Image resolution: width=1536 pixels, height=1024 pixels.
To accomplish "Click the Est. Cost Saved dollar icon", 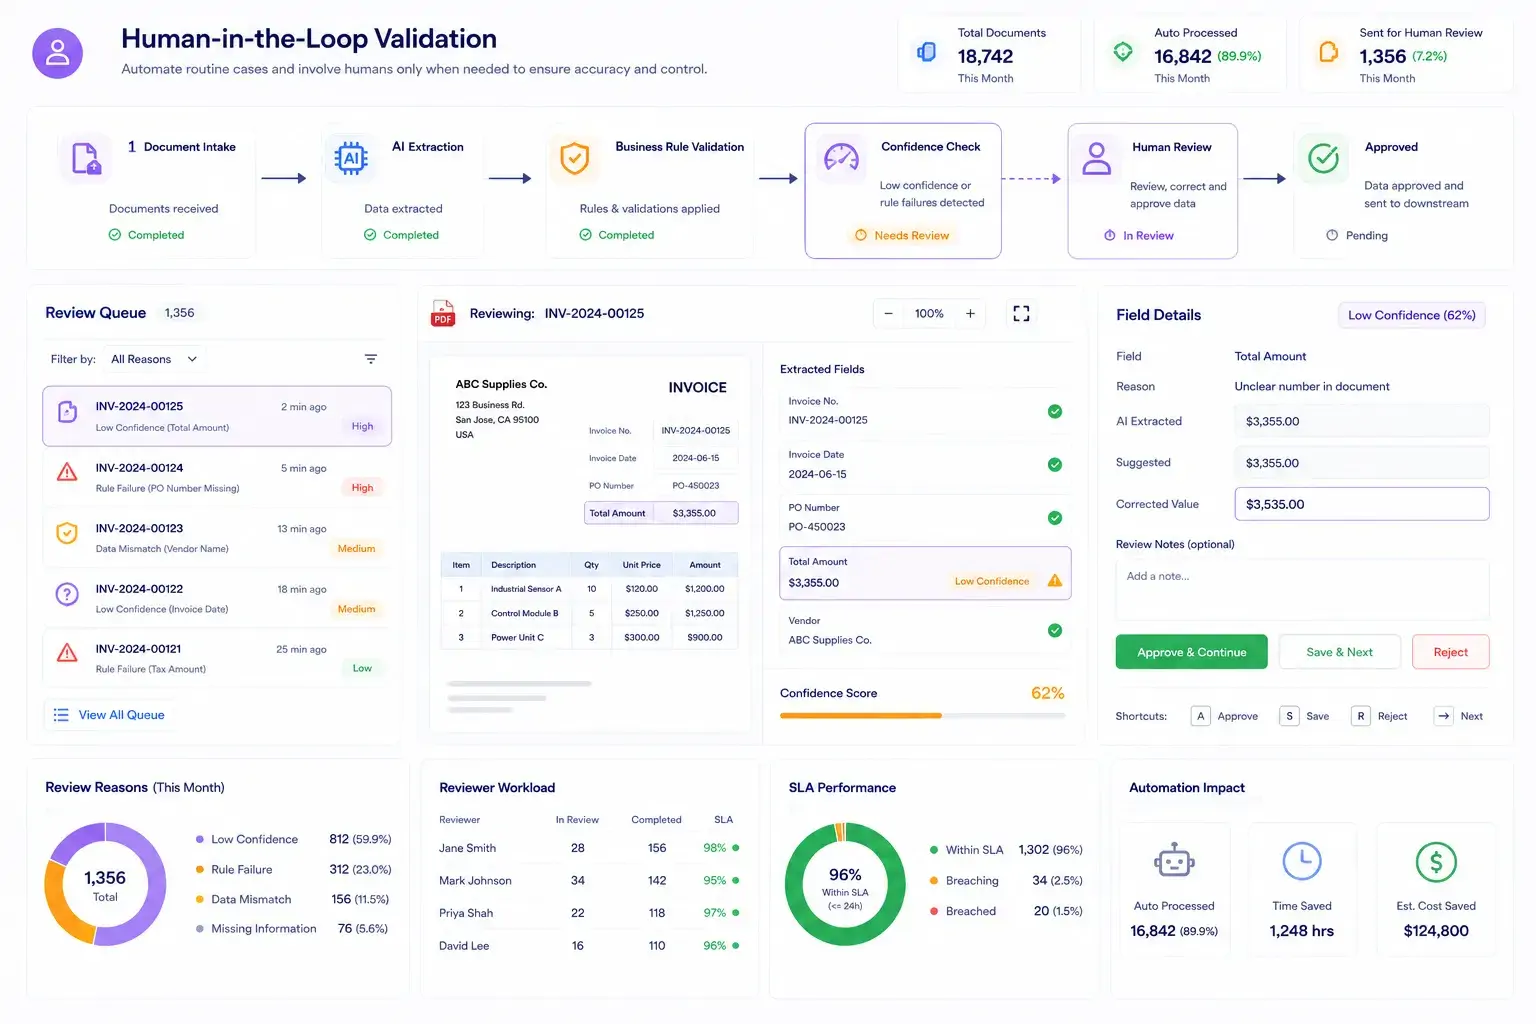I will 1436,862.
